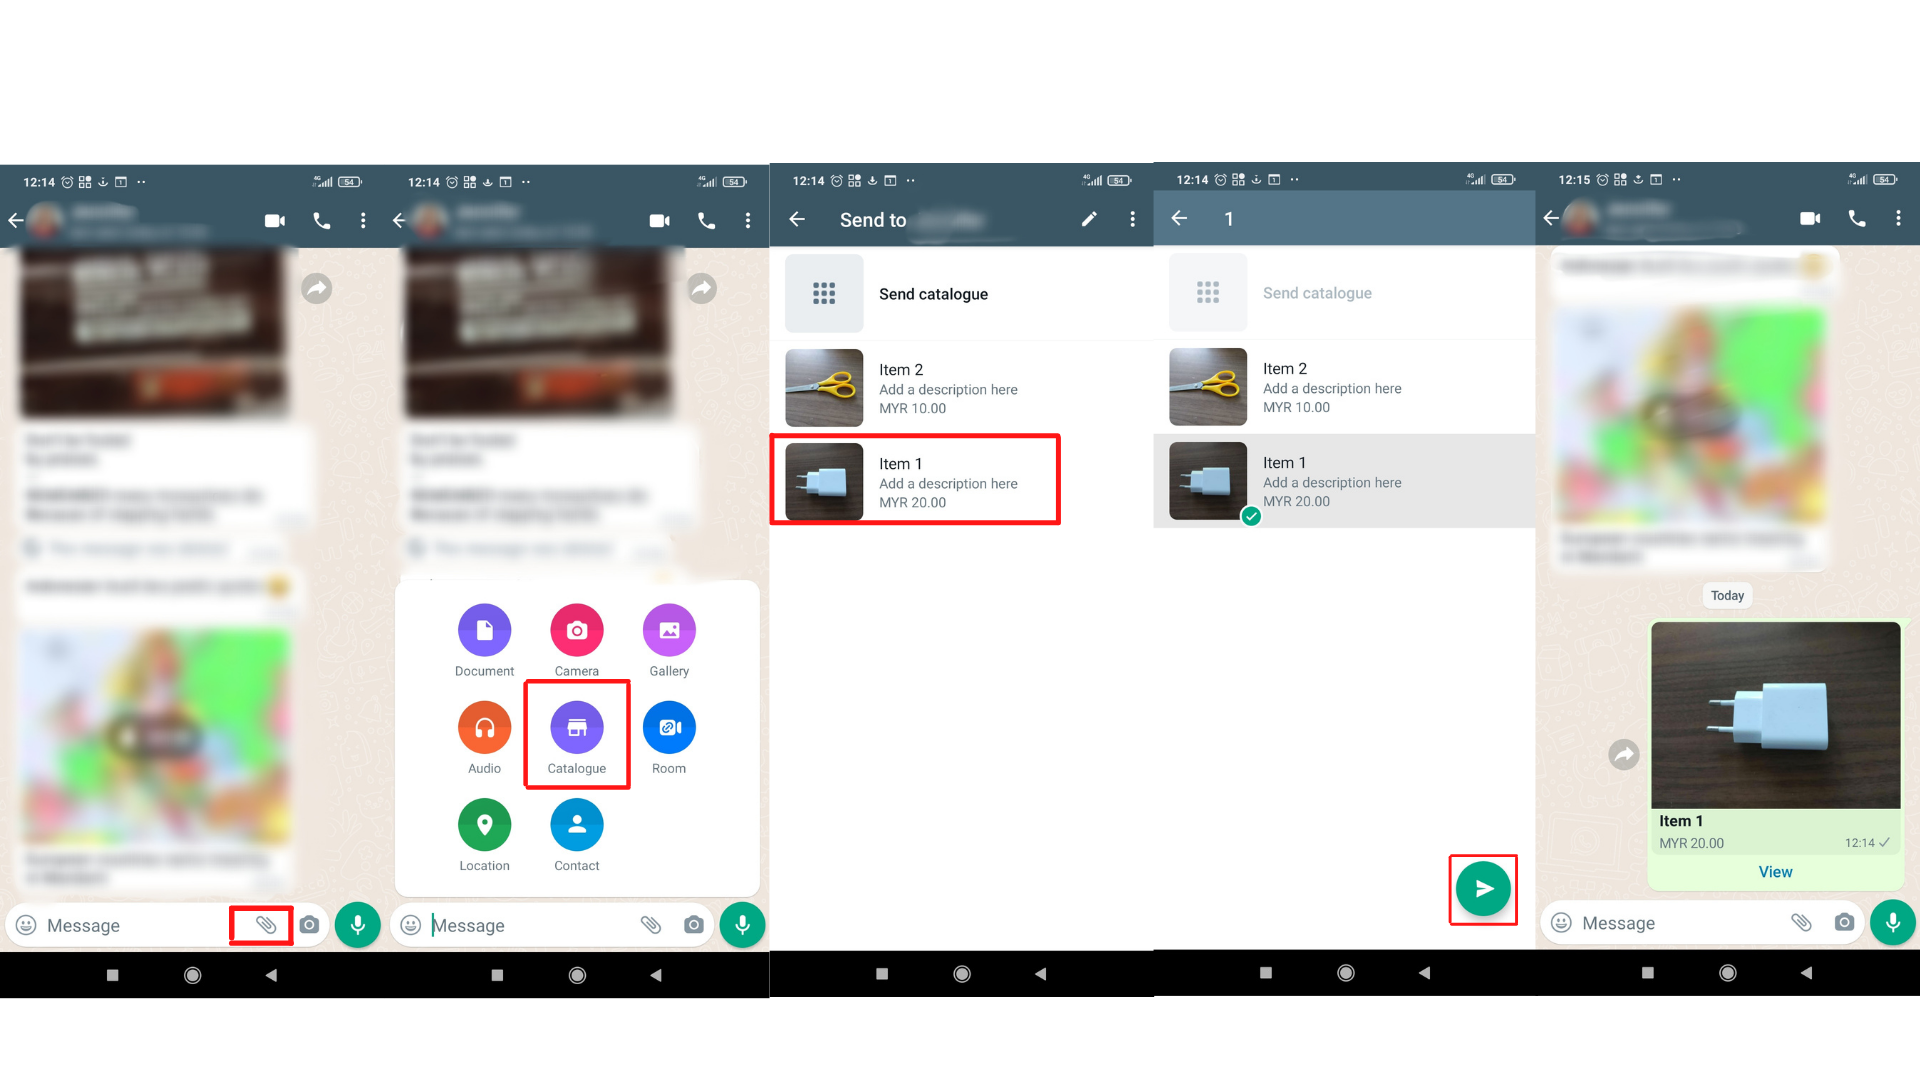Select Item 1 priced MYR 20.00
1920x1080 pixels.
(919, 481)
